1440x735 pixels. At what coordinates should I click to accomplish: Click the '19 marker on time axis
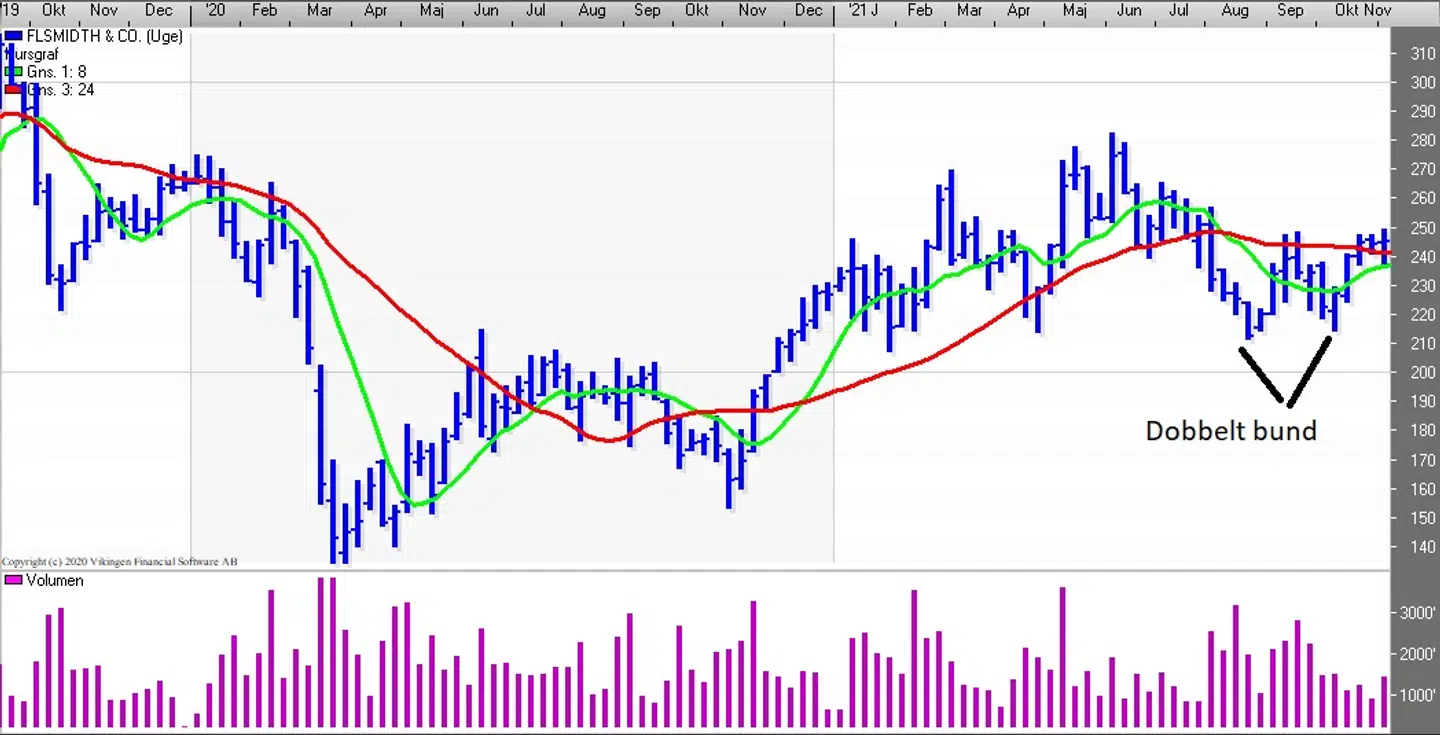coord(12,10)
